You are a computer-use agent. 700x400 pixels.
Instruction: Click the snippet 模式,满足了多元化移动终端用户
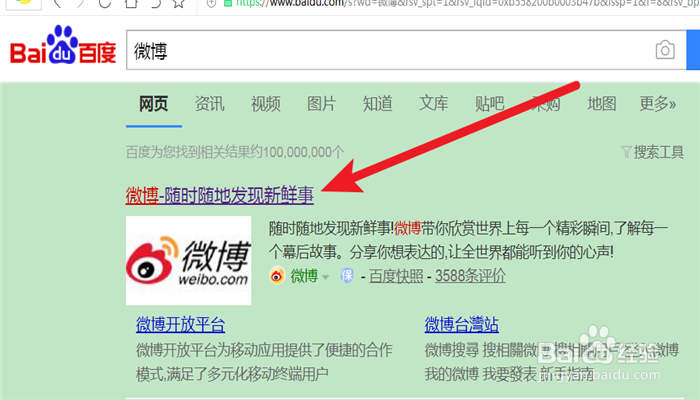232,374
